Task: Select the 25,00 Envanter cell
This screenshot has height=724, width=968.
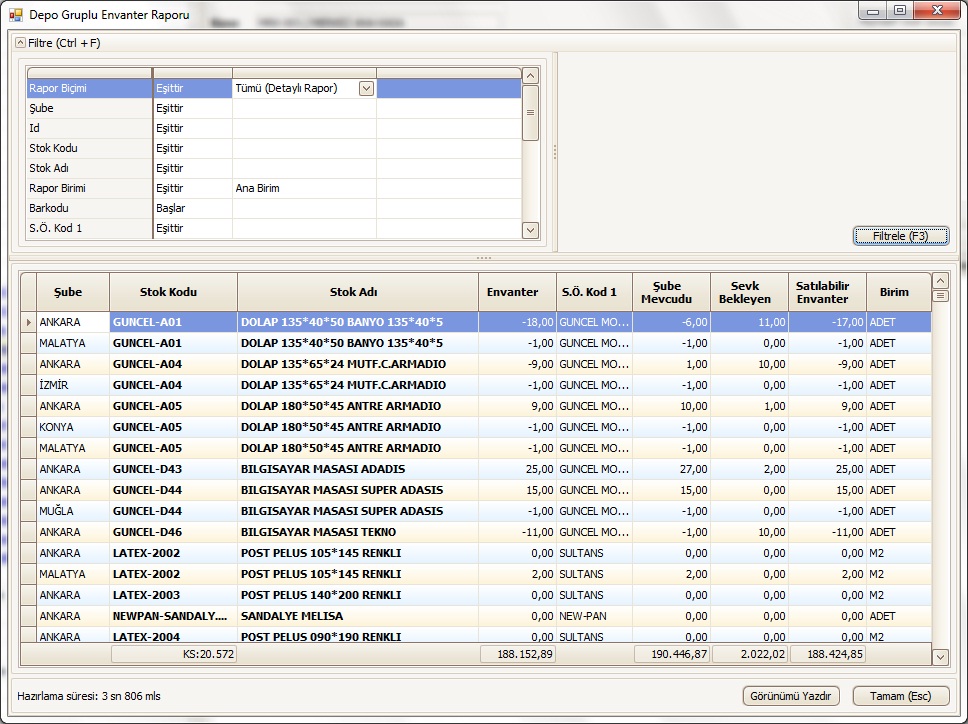Action: pyautogui.click(x=517, y=469)
